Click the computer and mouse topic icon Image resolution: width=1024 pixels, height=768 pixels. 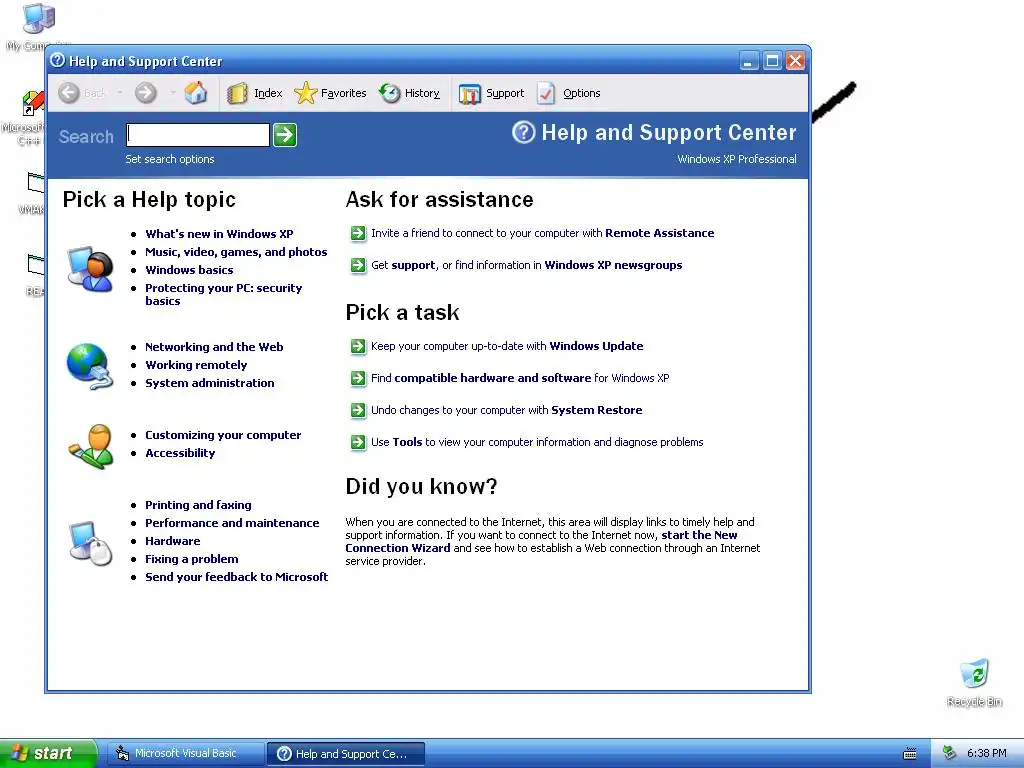pos(90,543)
